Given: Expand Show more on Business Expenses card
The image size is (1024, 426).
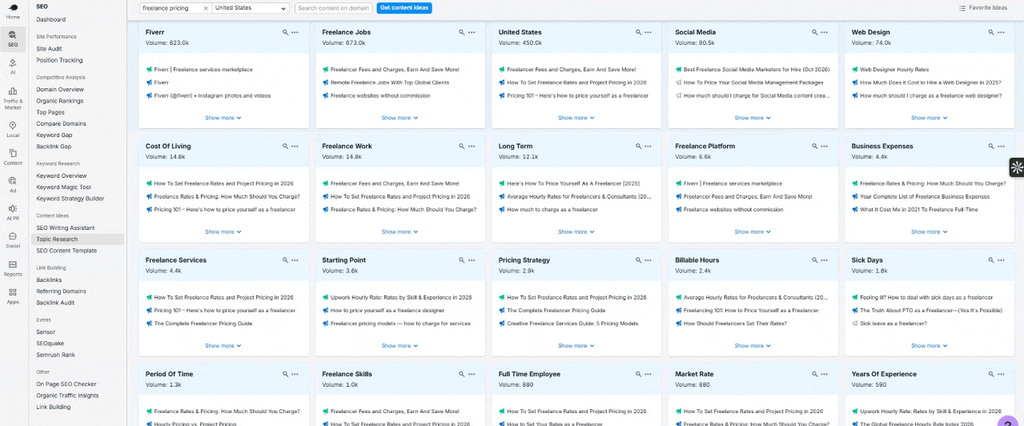Looking at the screenshot, I should [x=929, y=232].
